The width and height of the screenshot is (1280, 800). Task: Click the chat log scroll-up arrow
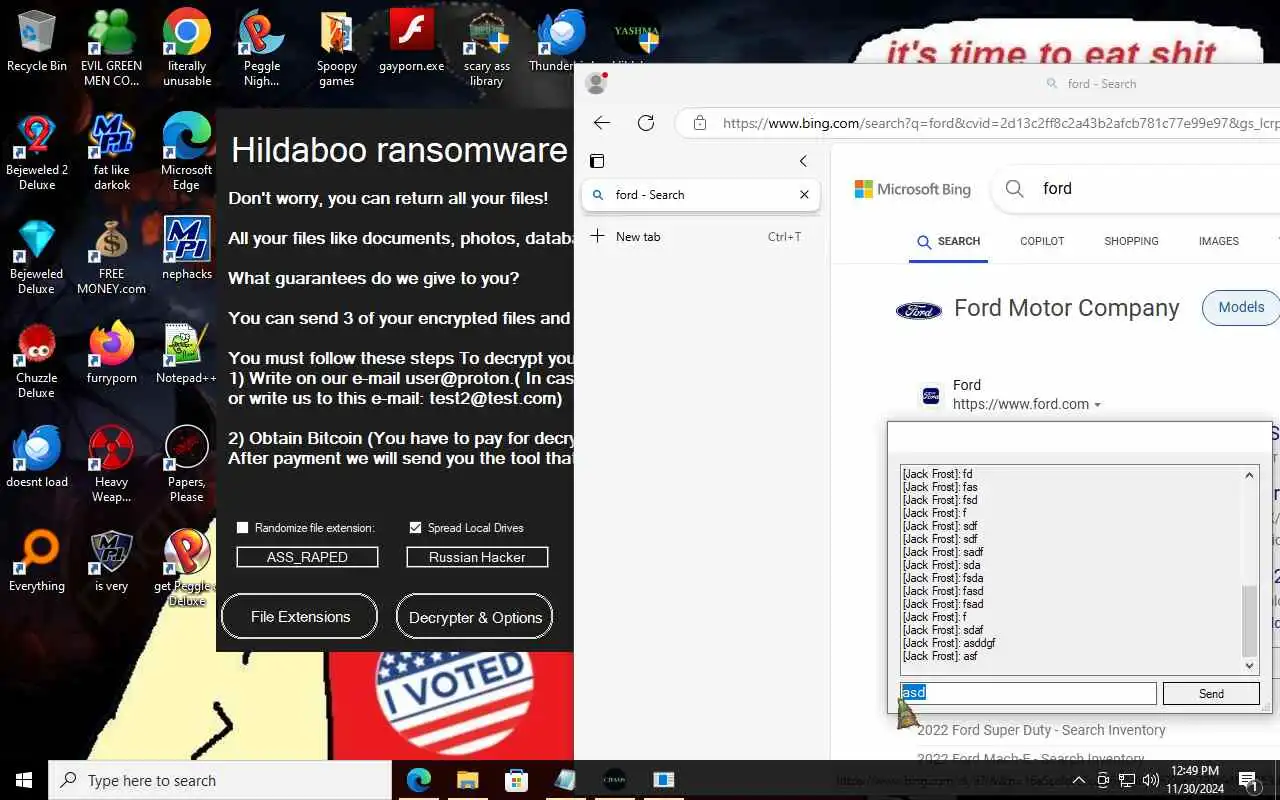click(x=1249, y=476)
